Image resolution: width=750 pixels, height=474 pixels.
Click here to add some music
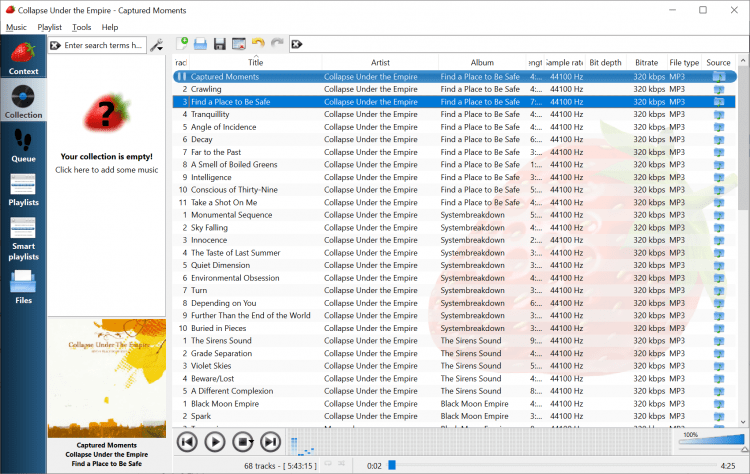tap(106, 170)
